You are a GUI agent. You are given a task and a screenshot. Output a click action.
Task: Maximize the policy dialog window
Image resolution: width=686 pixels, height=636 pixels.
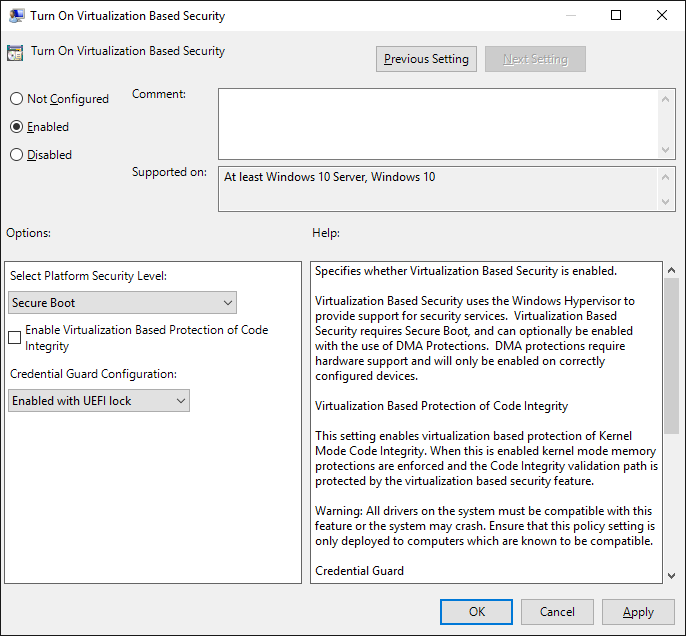point(616,16)
